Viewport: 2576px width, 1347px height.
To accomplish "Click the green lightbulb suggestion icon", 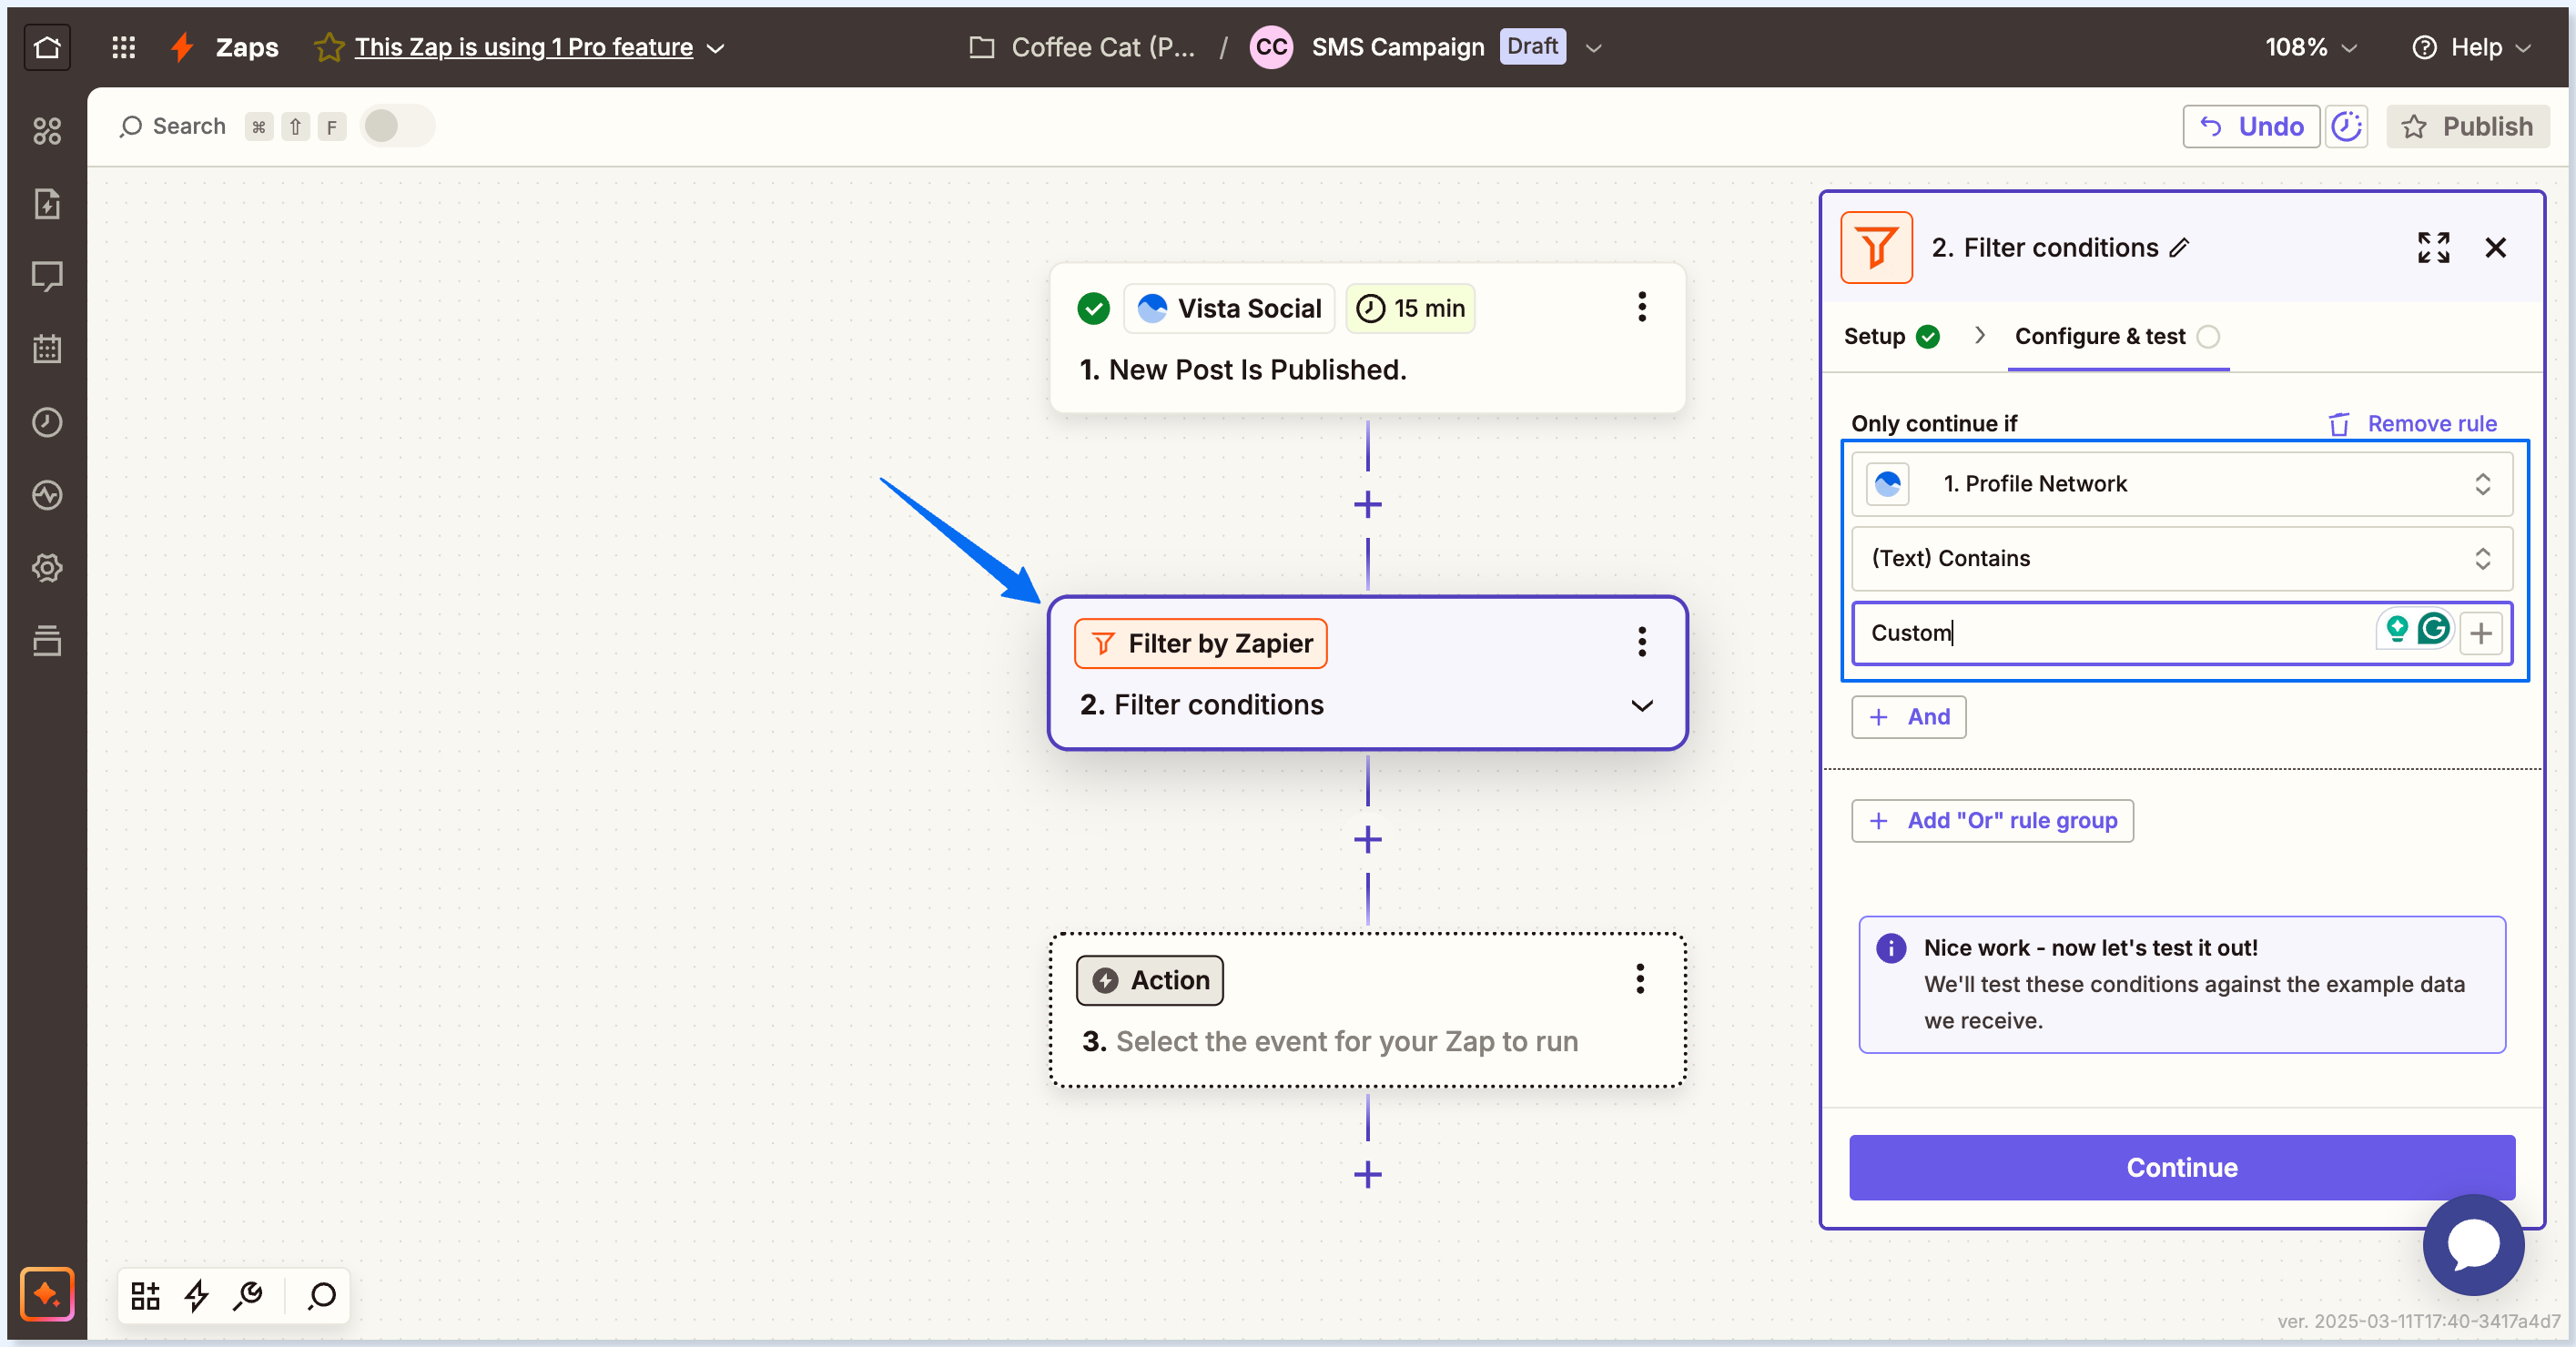I will click(x=2397, y=629).
